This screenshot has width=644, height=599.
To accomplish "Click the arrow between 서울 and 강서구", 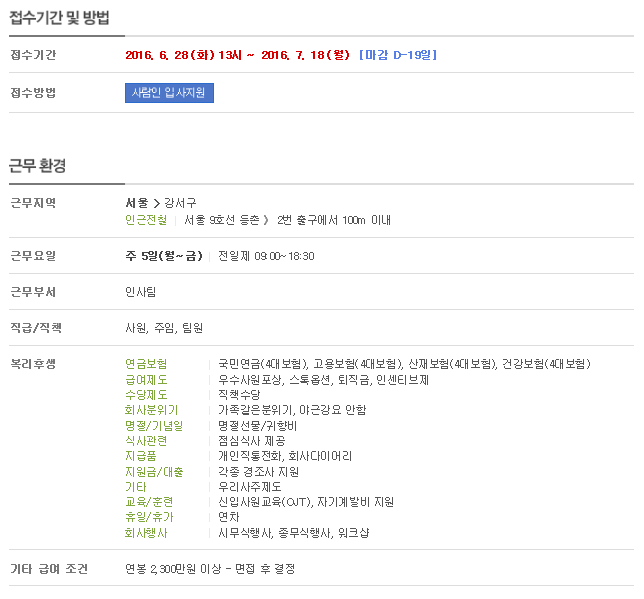I will (x=156, y=203).
